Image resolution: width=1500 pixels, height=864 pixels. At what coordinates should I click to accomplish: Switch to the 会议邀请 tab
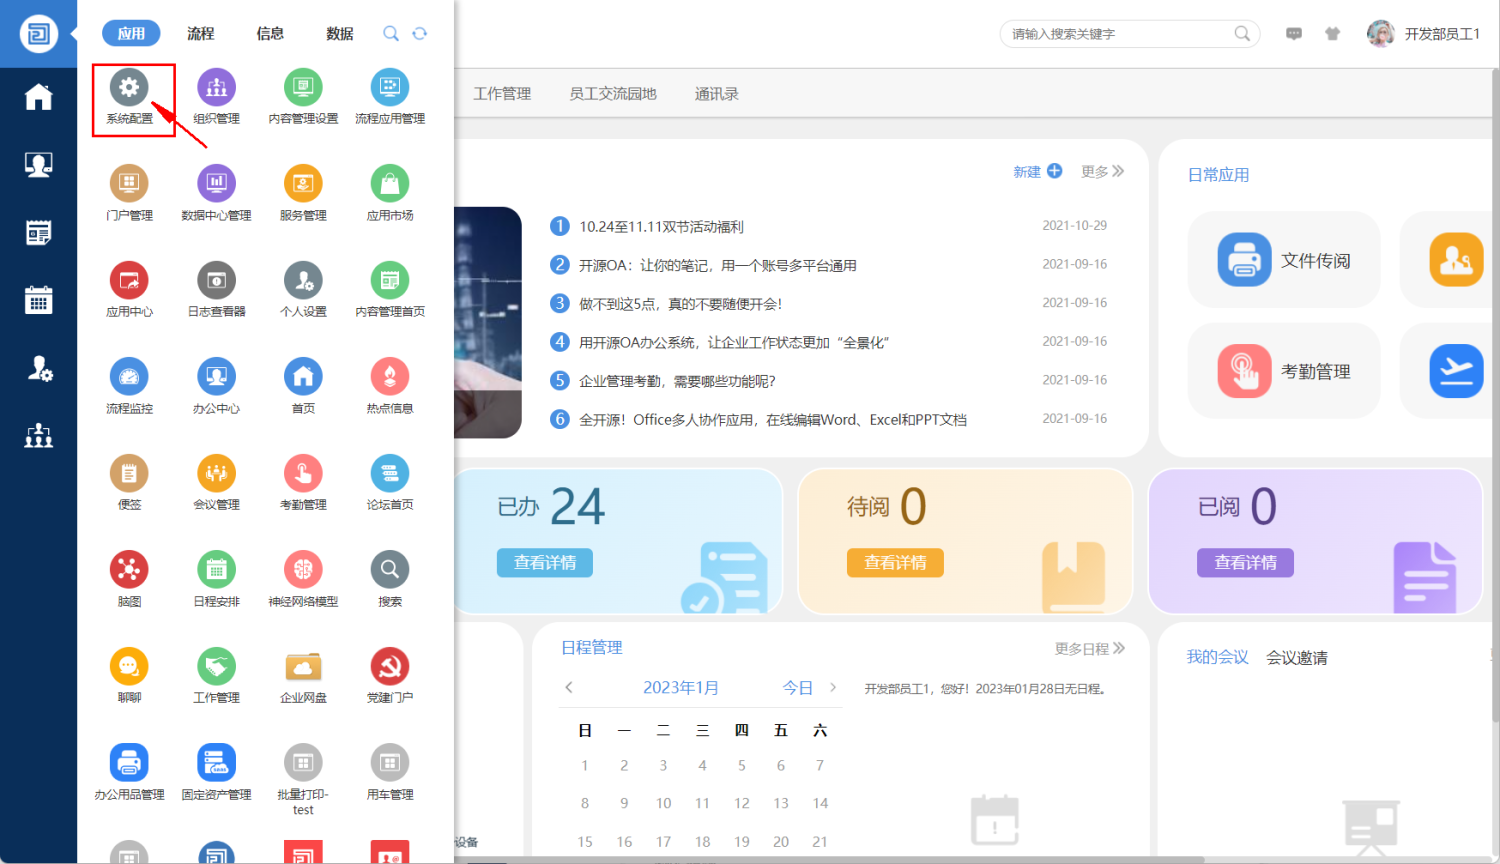click(x=1296, y=658)
